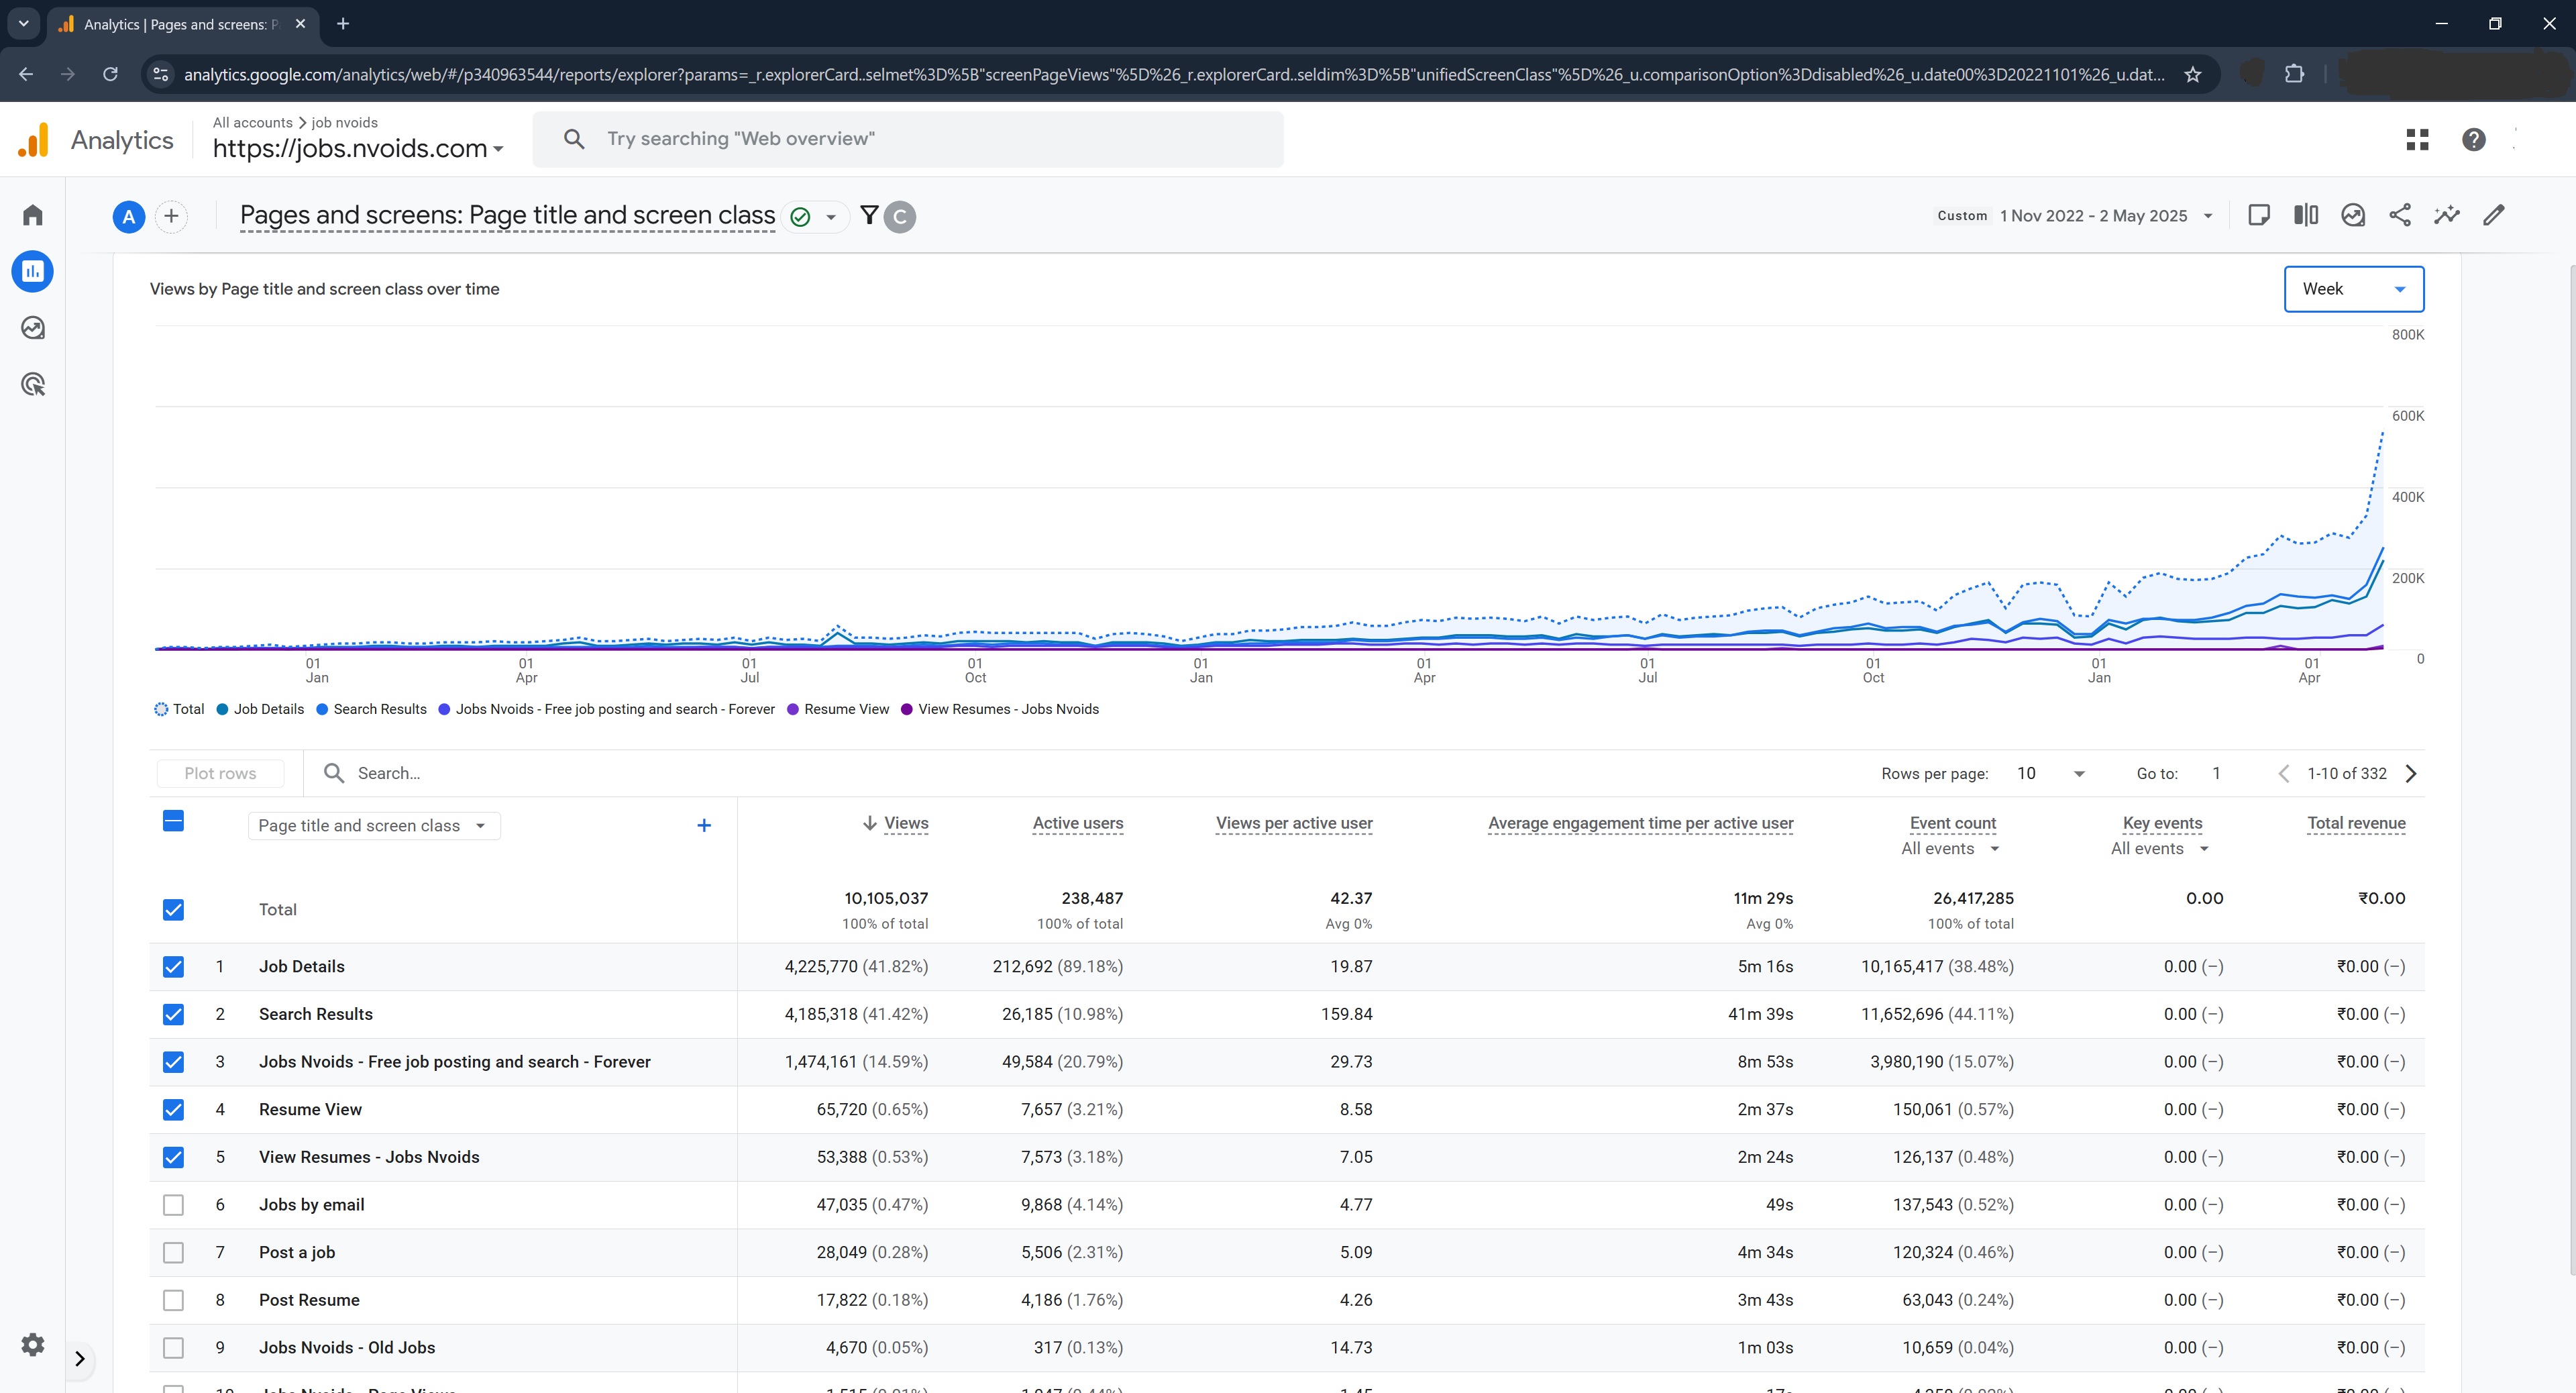Click the trend sparkle chart icon
The height and width of the screenshot is (1393, 2576).
click(2447, 215)
